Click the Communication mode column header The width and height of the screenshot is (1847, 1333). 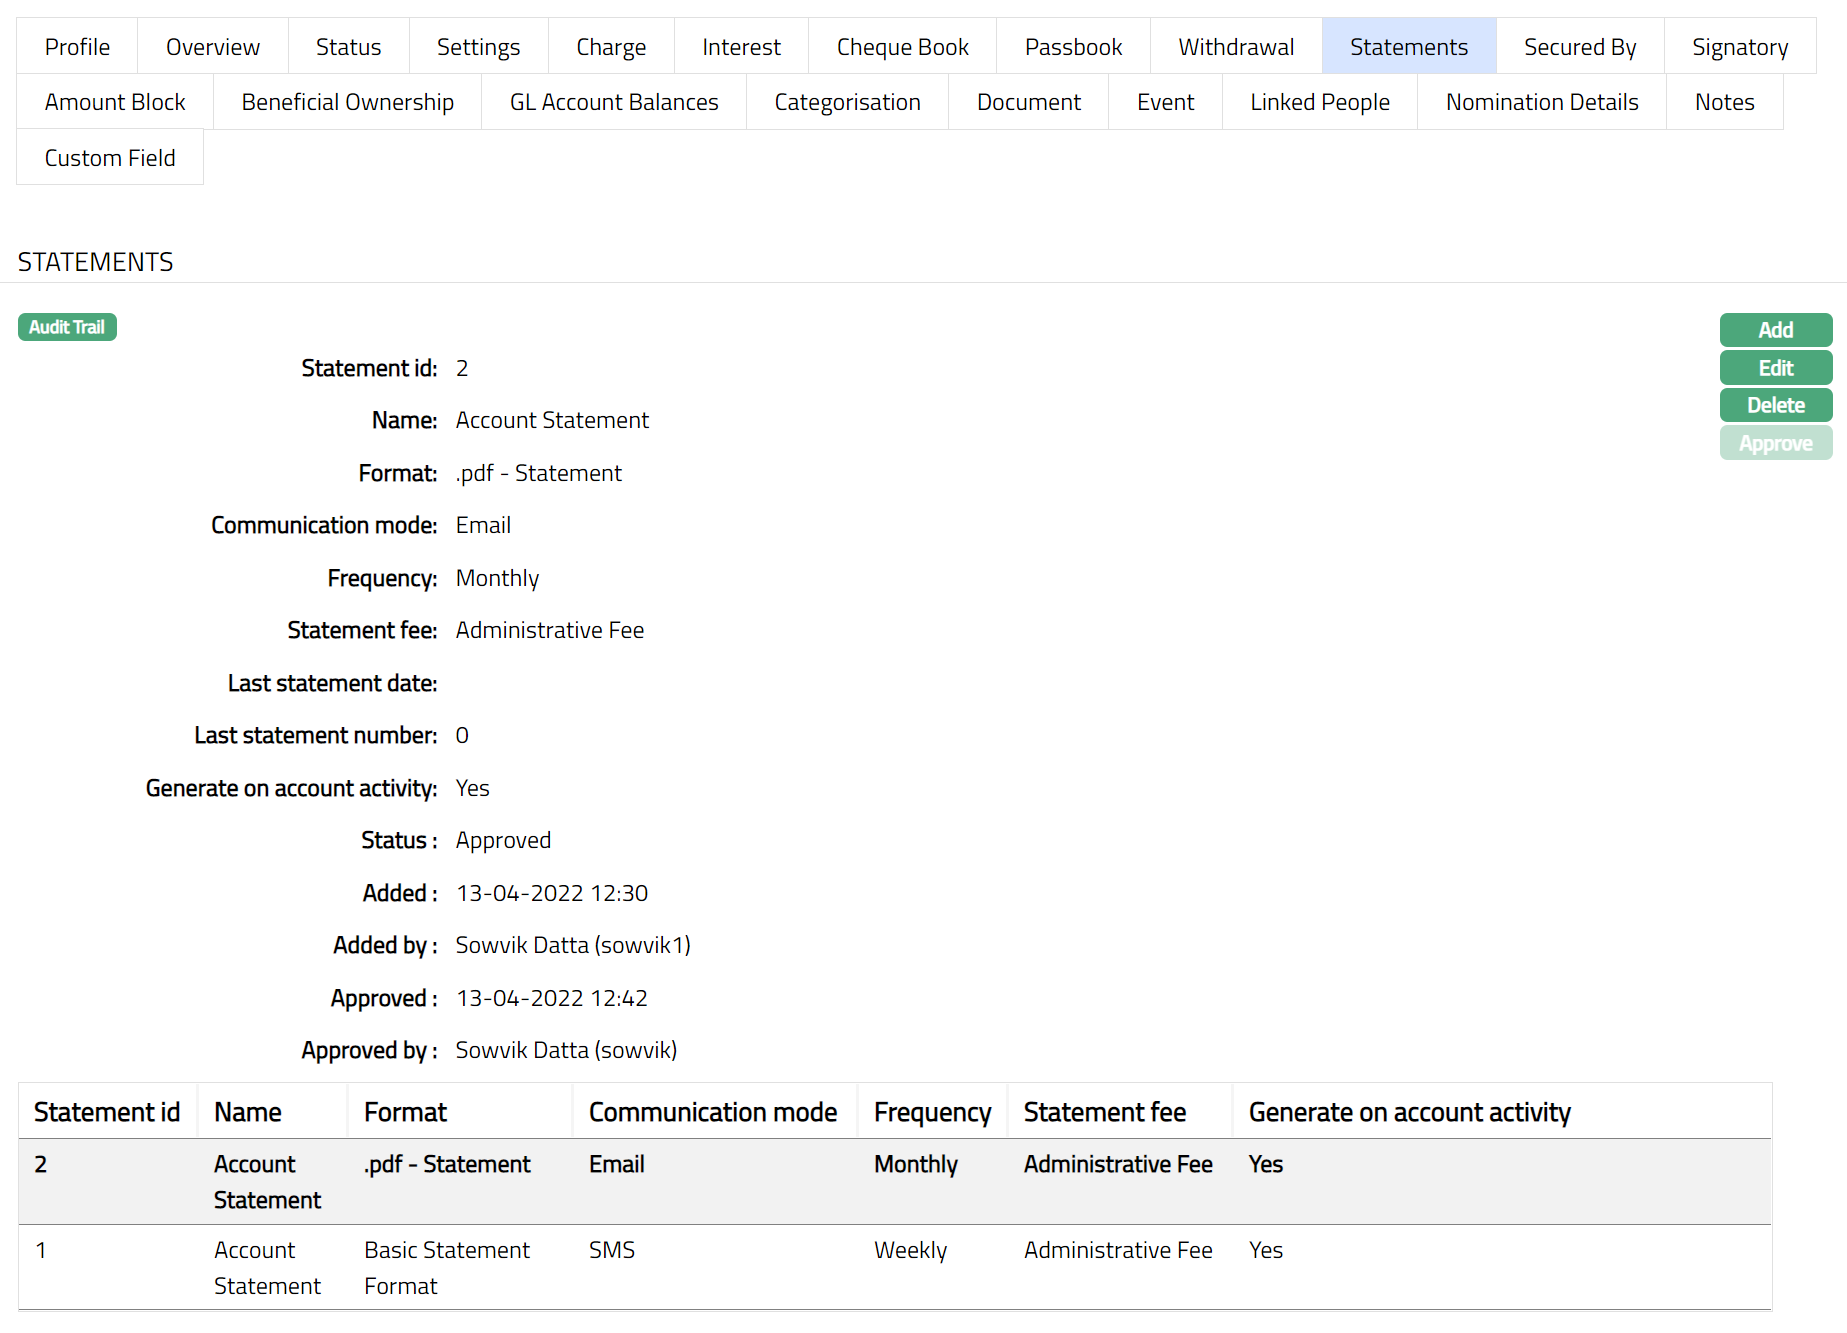pos(712,1112)
